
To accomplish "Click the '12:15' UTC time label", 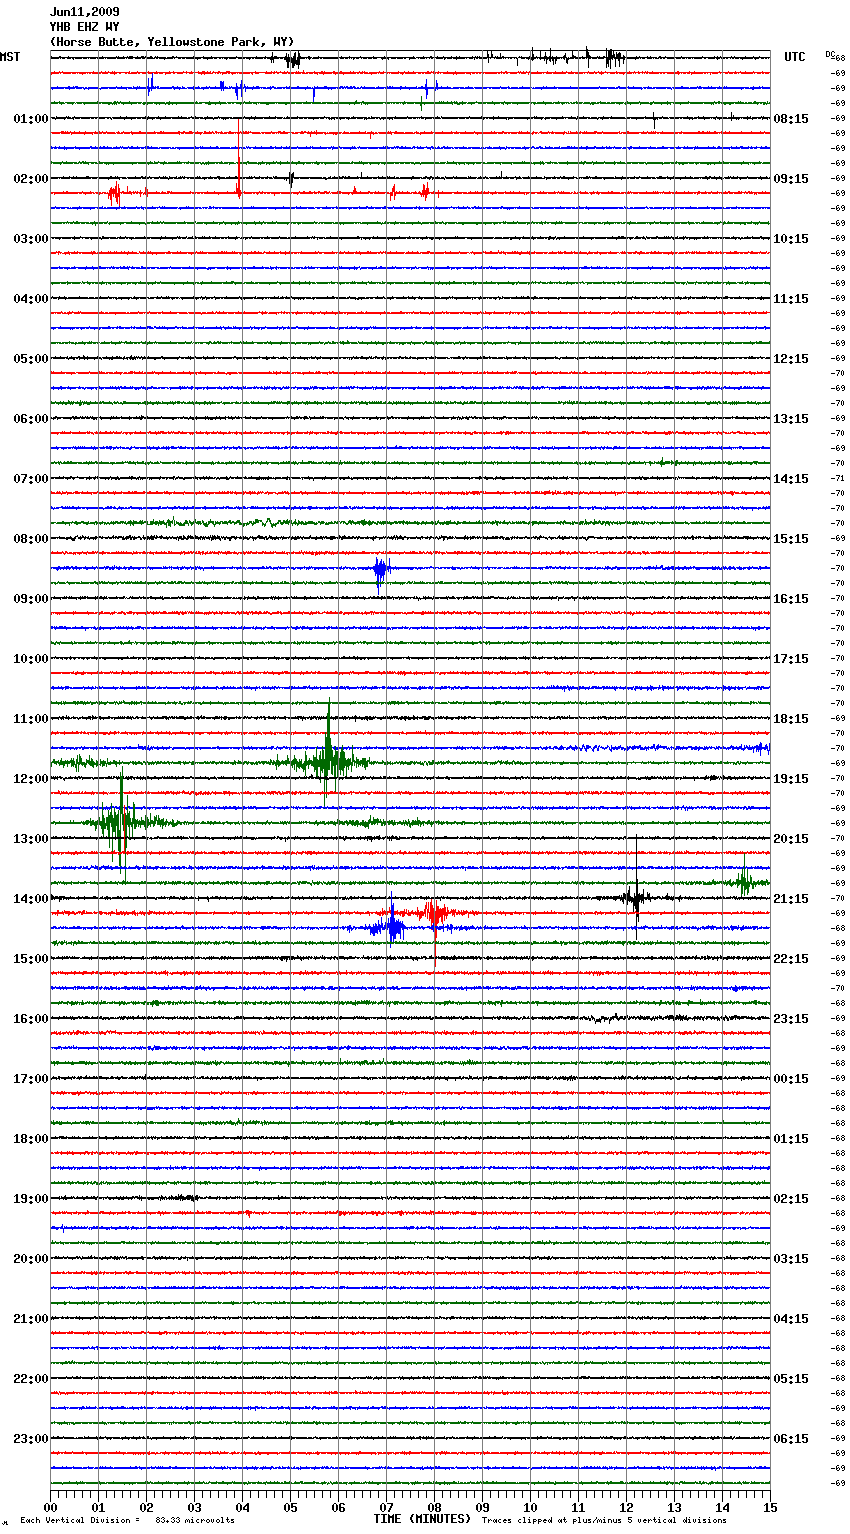I will [791, 359].
